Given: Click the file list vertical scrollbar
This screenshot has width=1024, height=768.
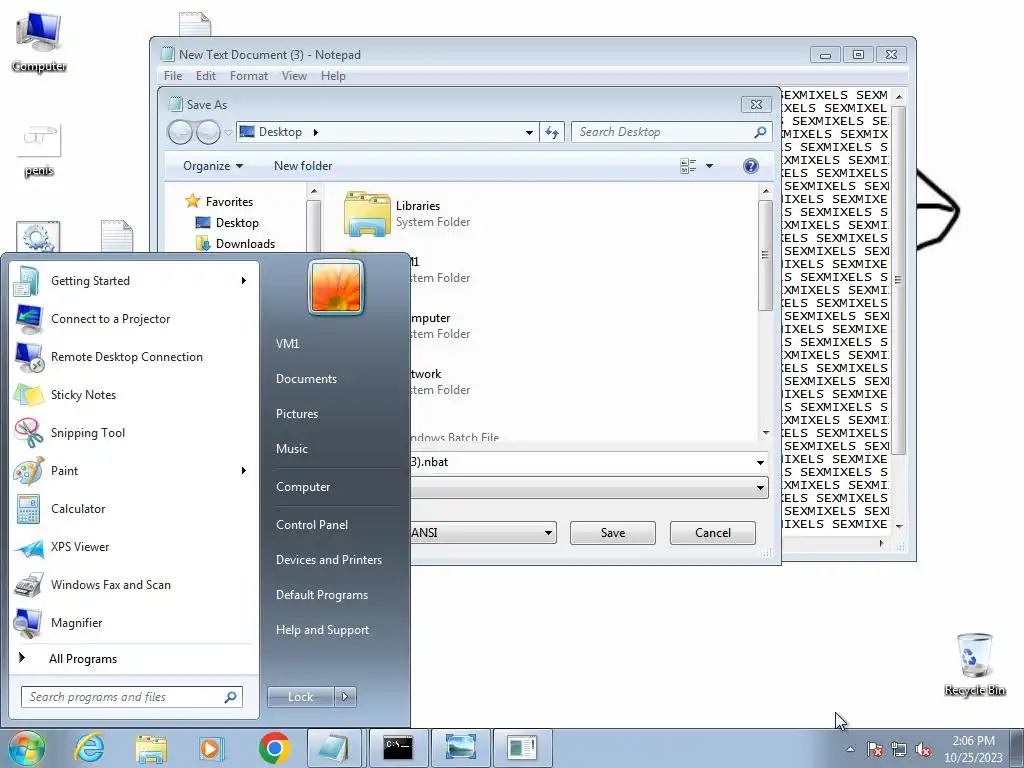Looking at the screenshot, I should [x=765, y=255].
